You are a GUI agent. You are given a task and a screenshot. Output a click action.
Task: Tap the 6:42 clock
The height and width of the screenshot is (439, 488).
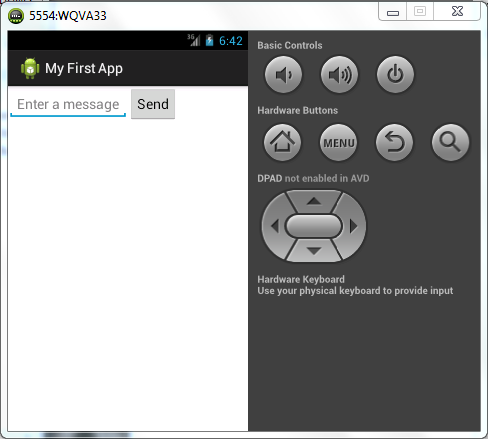pyautogui.click(x=231, y=41)
